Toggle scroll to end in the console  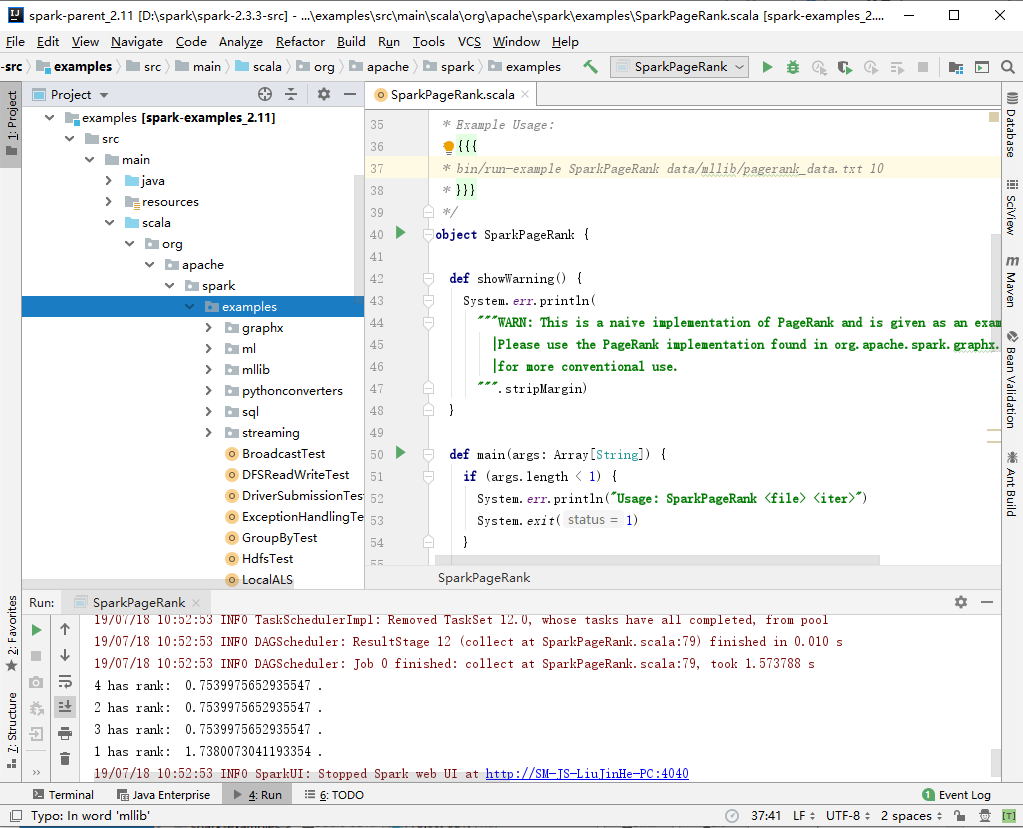click(x=65, y=706)
